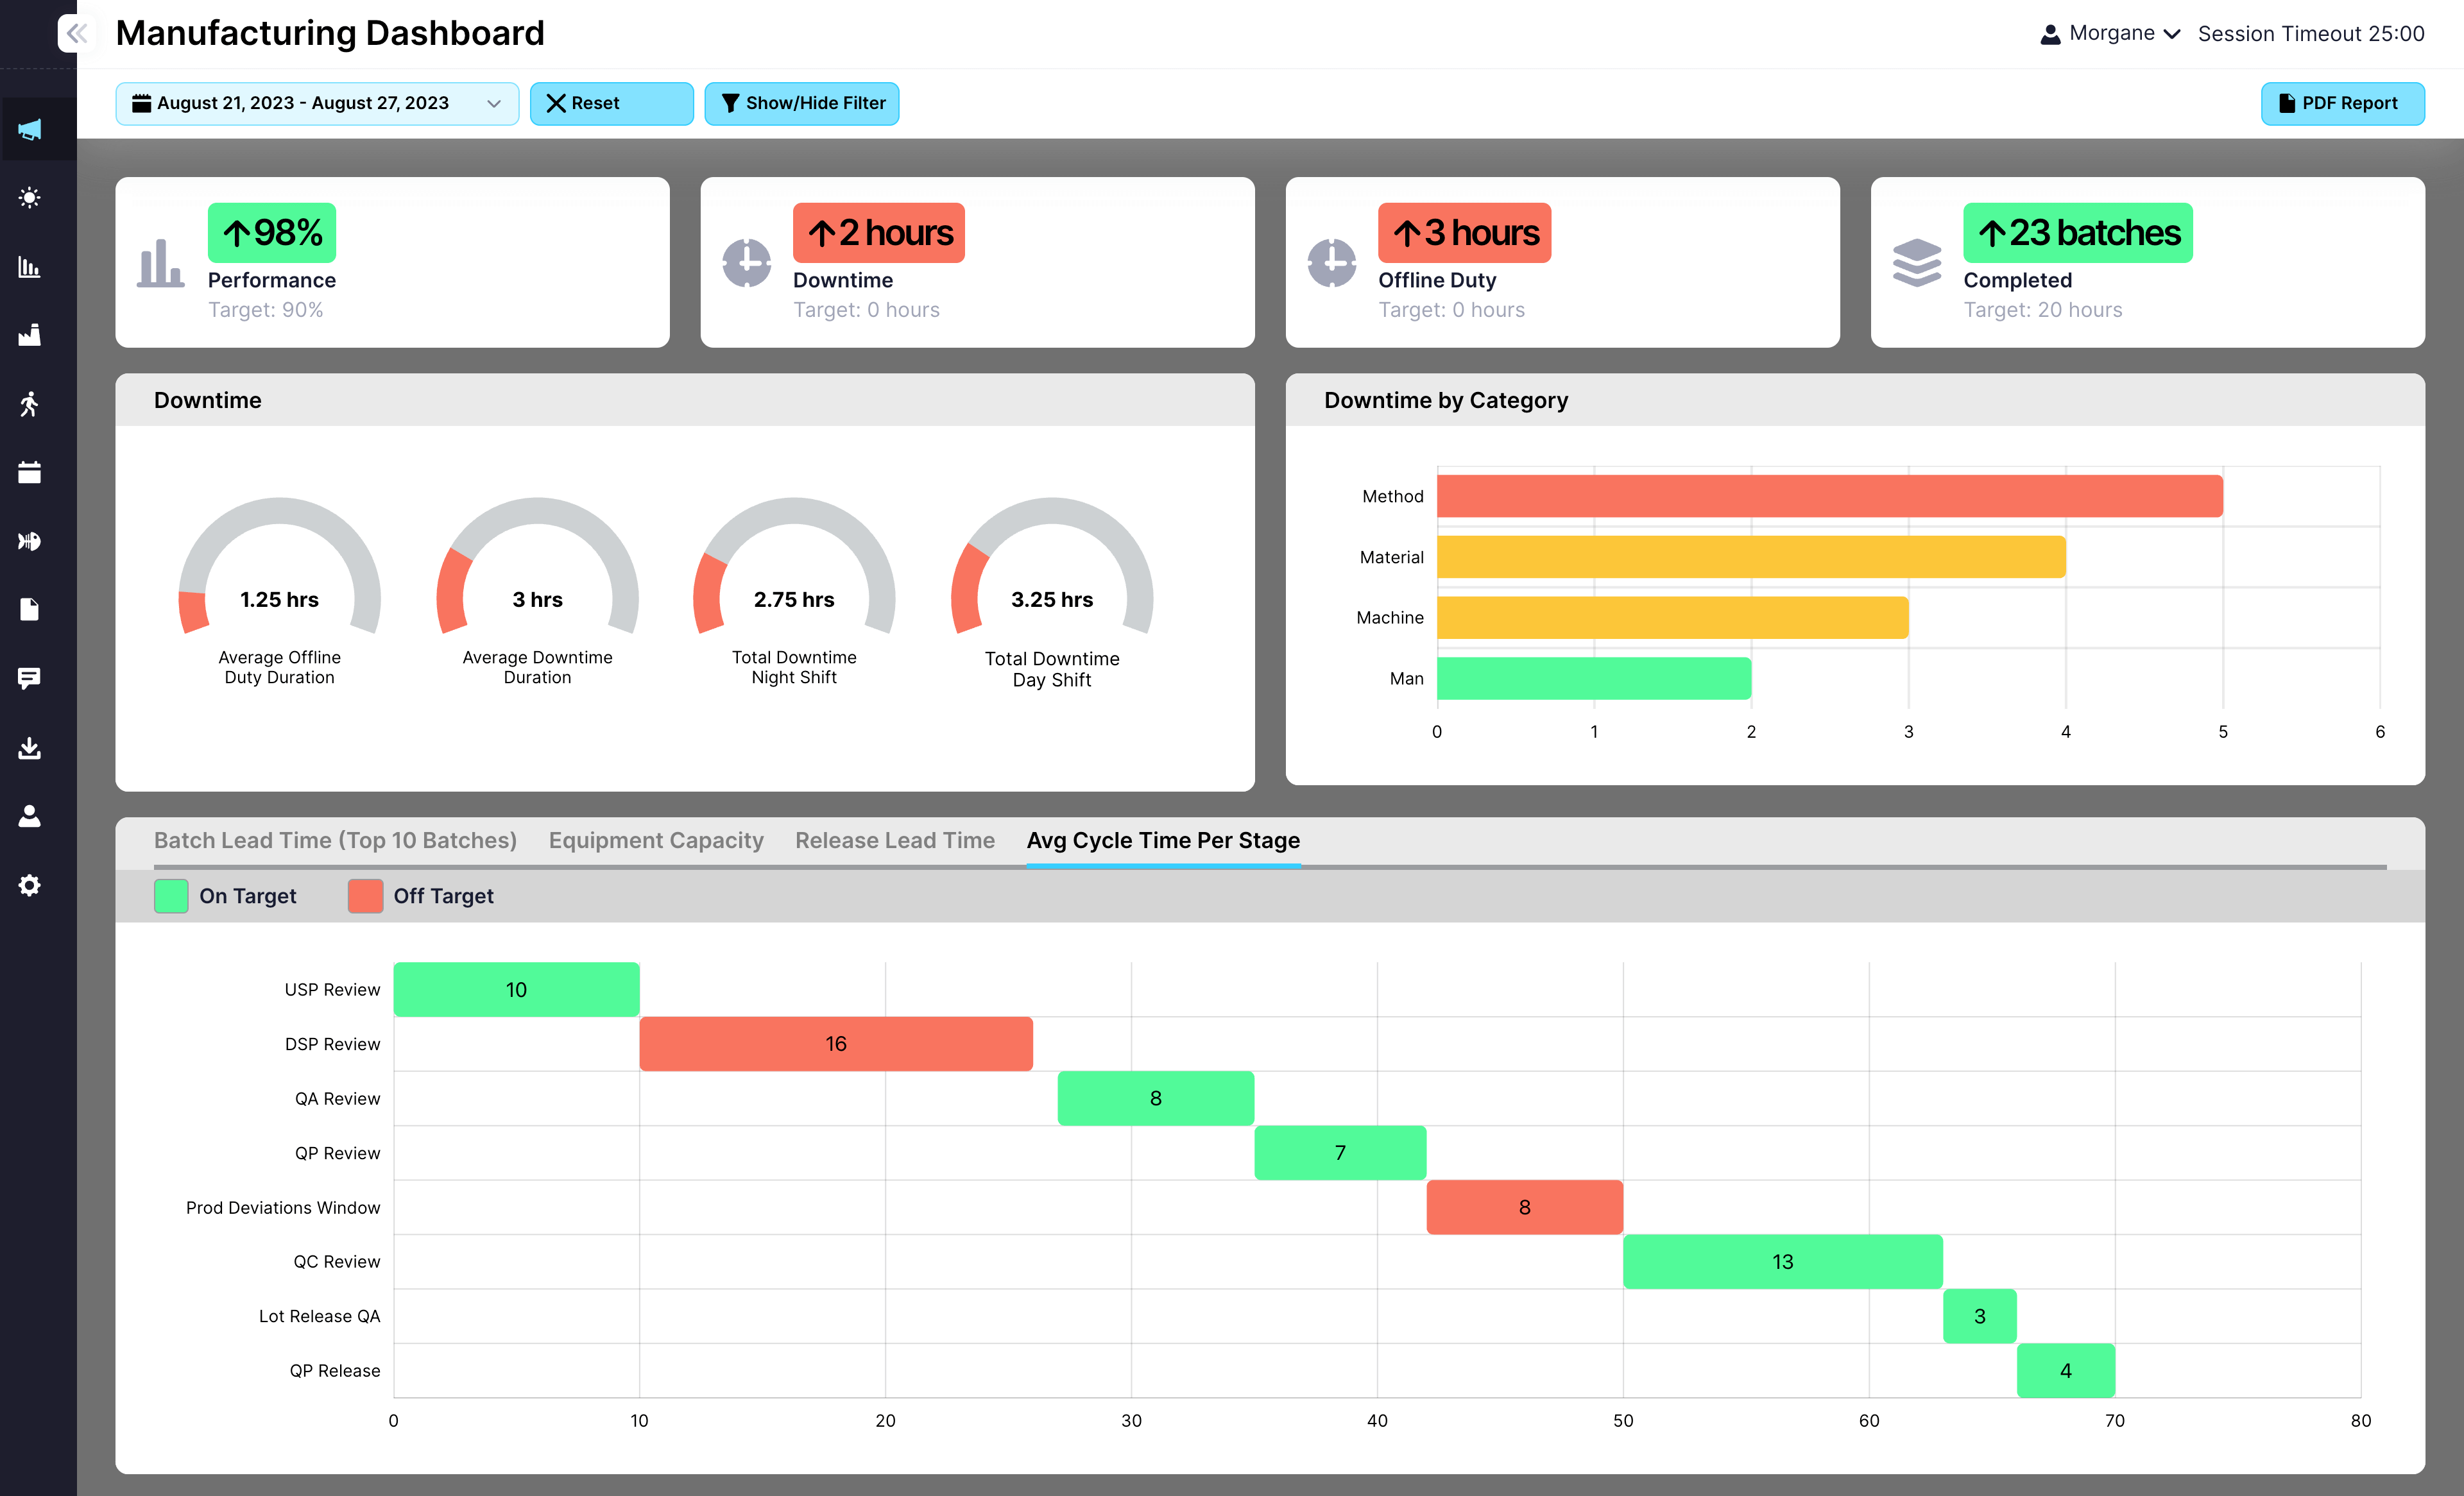Open the Release Lead Time tab

pos(894,840)
